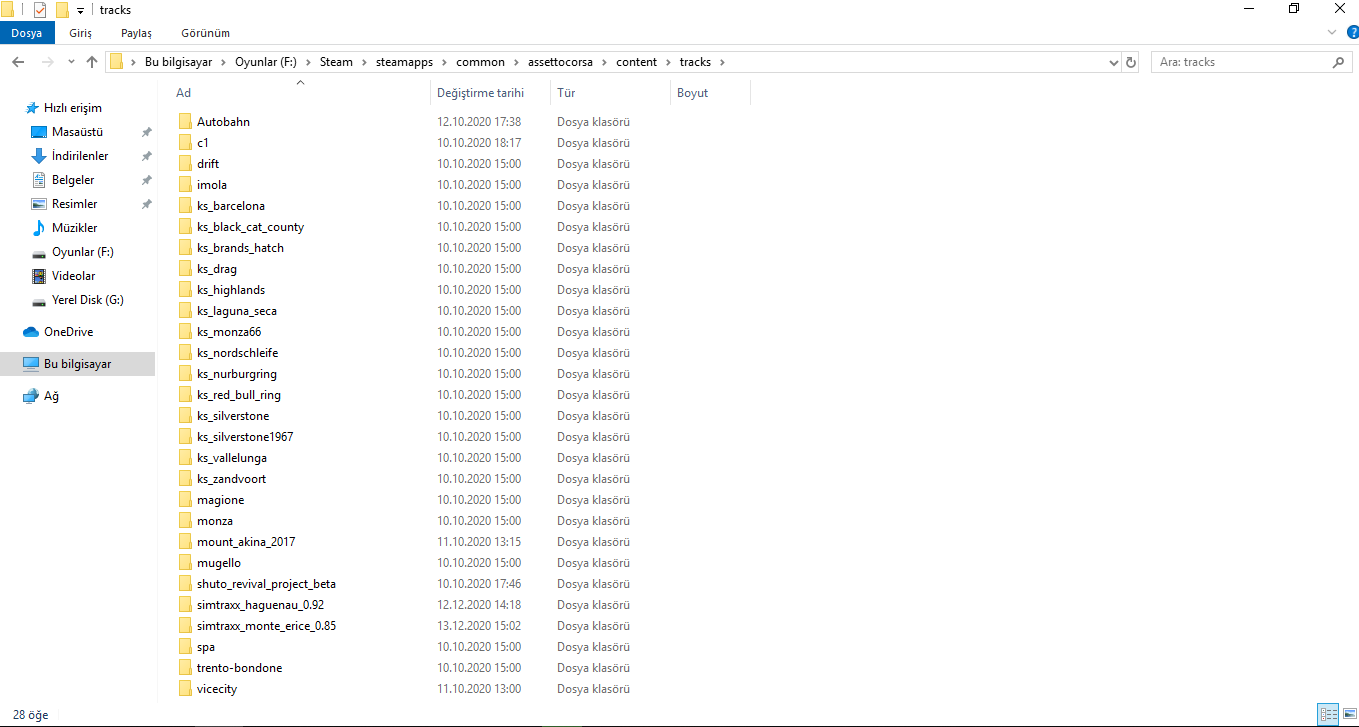Click the date 13.12.2020 15:02
The image size is (1359, 727).
coord(479,626)
